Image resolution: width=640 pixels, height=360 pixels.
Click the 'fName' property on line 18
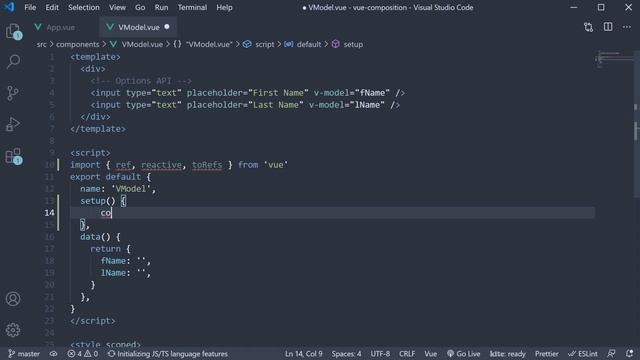point(113,261)
